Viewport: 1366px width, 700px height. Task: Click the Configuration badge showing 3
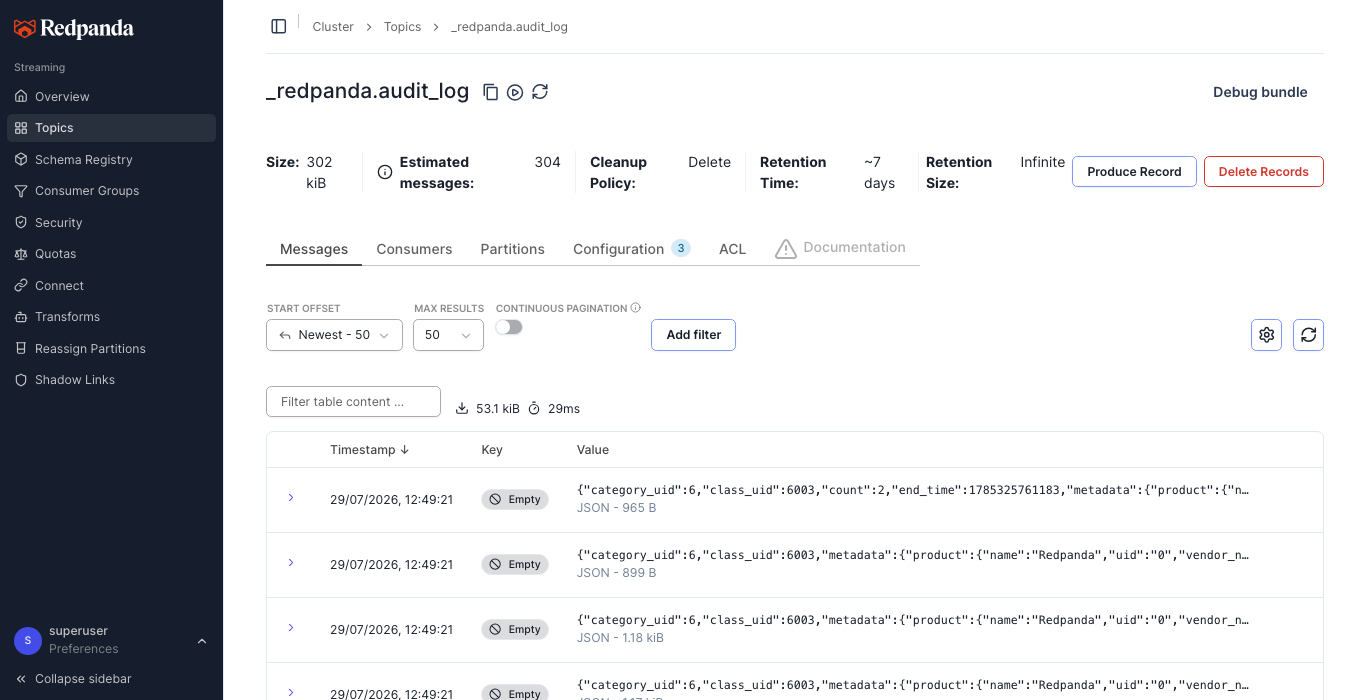[681, 248]
